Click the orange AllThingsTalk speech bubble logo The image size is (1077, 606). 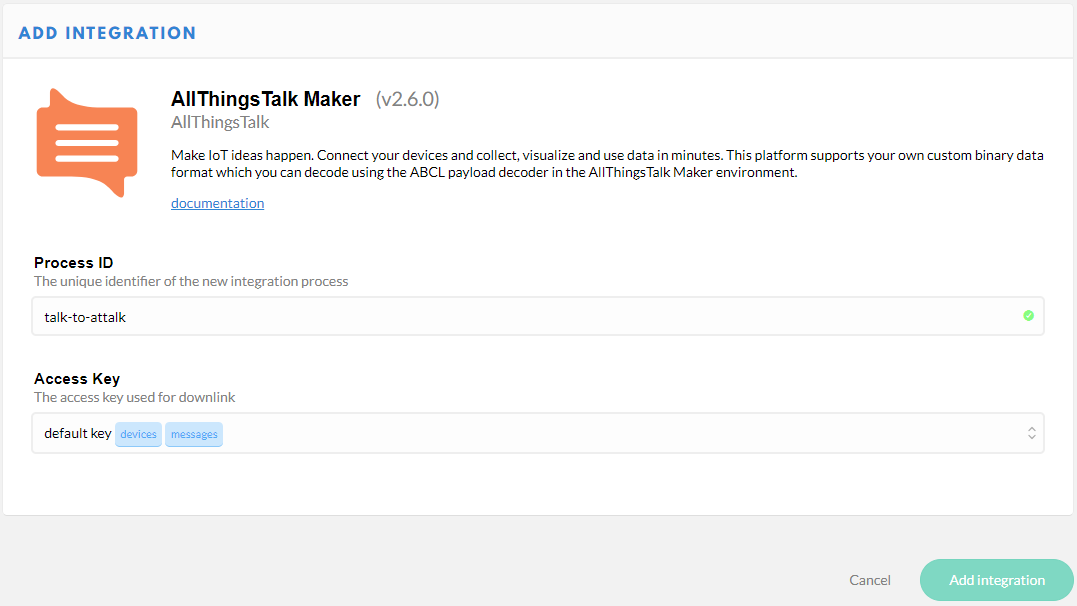[86, 143]
